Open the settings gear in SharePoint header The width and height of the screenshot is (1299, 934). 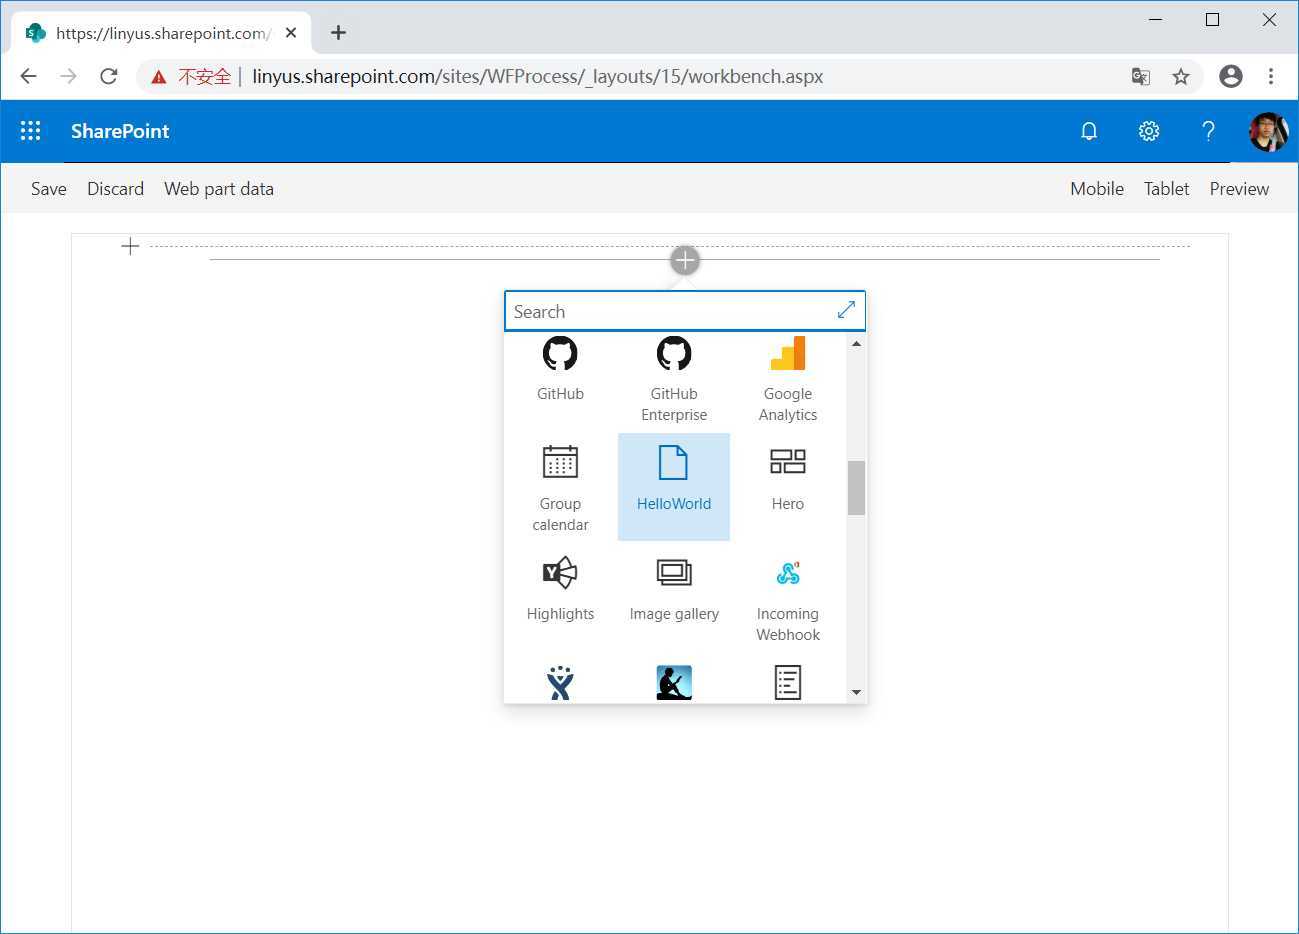[1149, 131]
